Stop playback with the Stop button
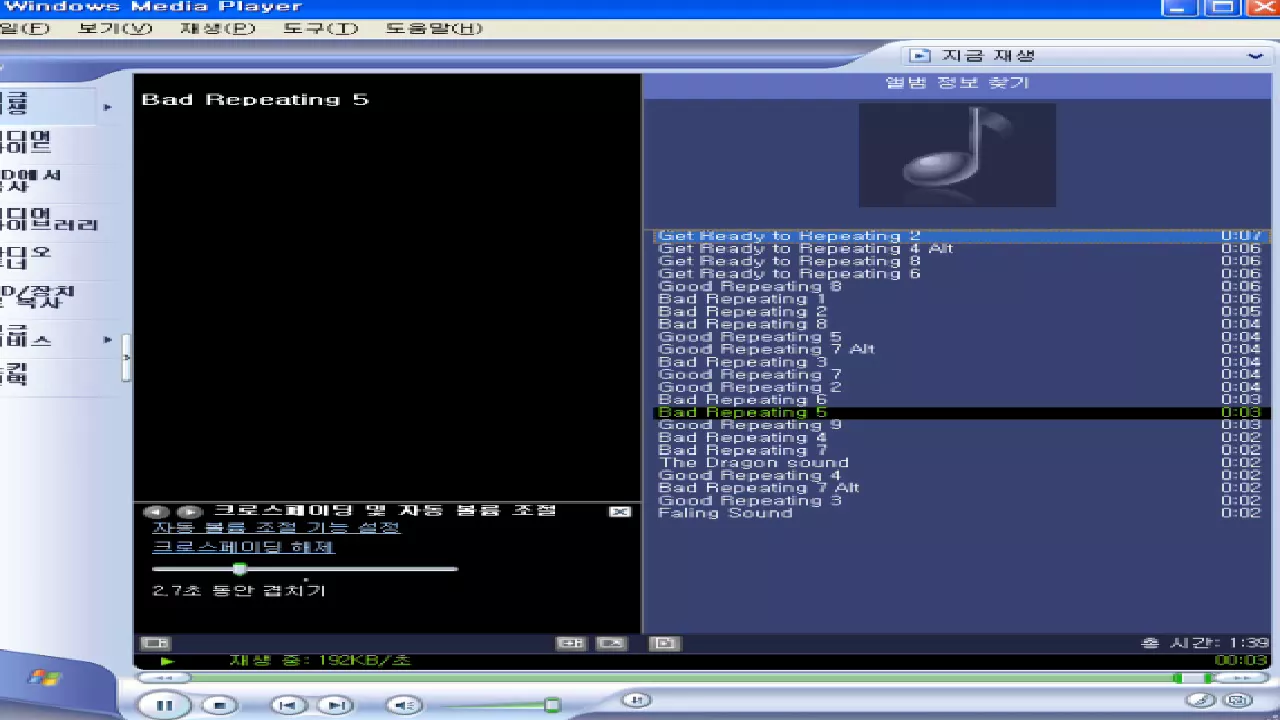This screenshot has width=1280, height=720. pos(219,705)
